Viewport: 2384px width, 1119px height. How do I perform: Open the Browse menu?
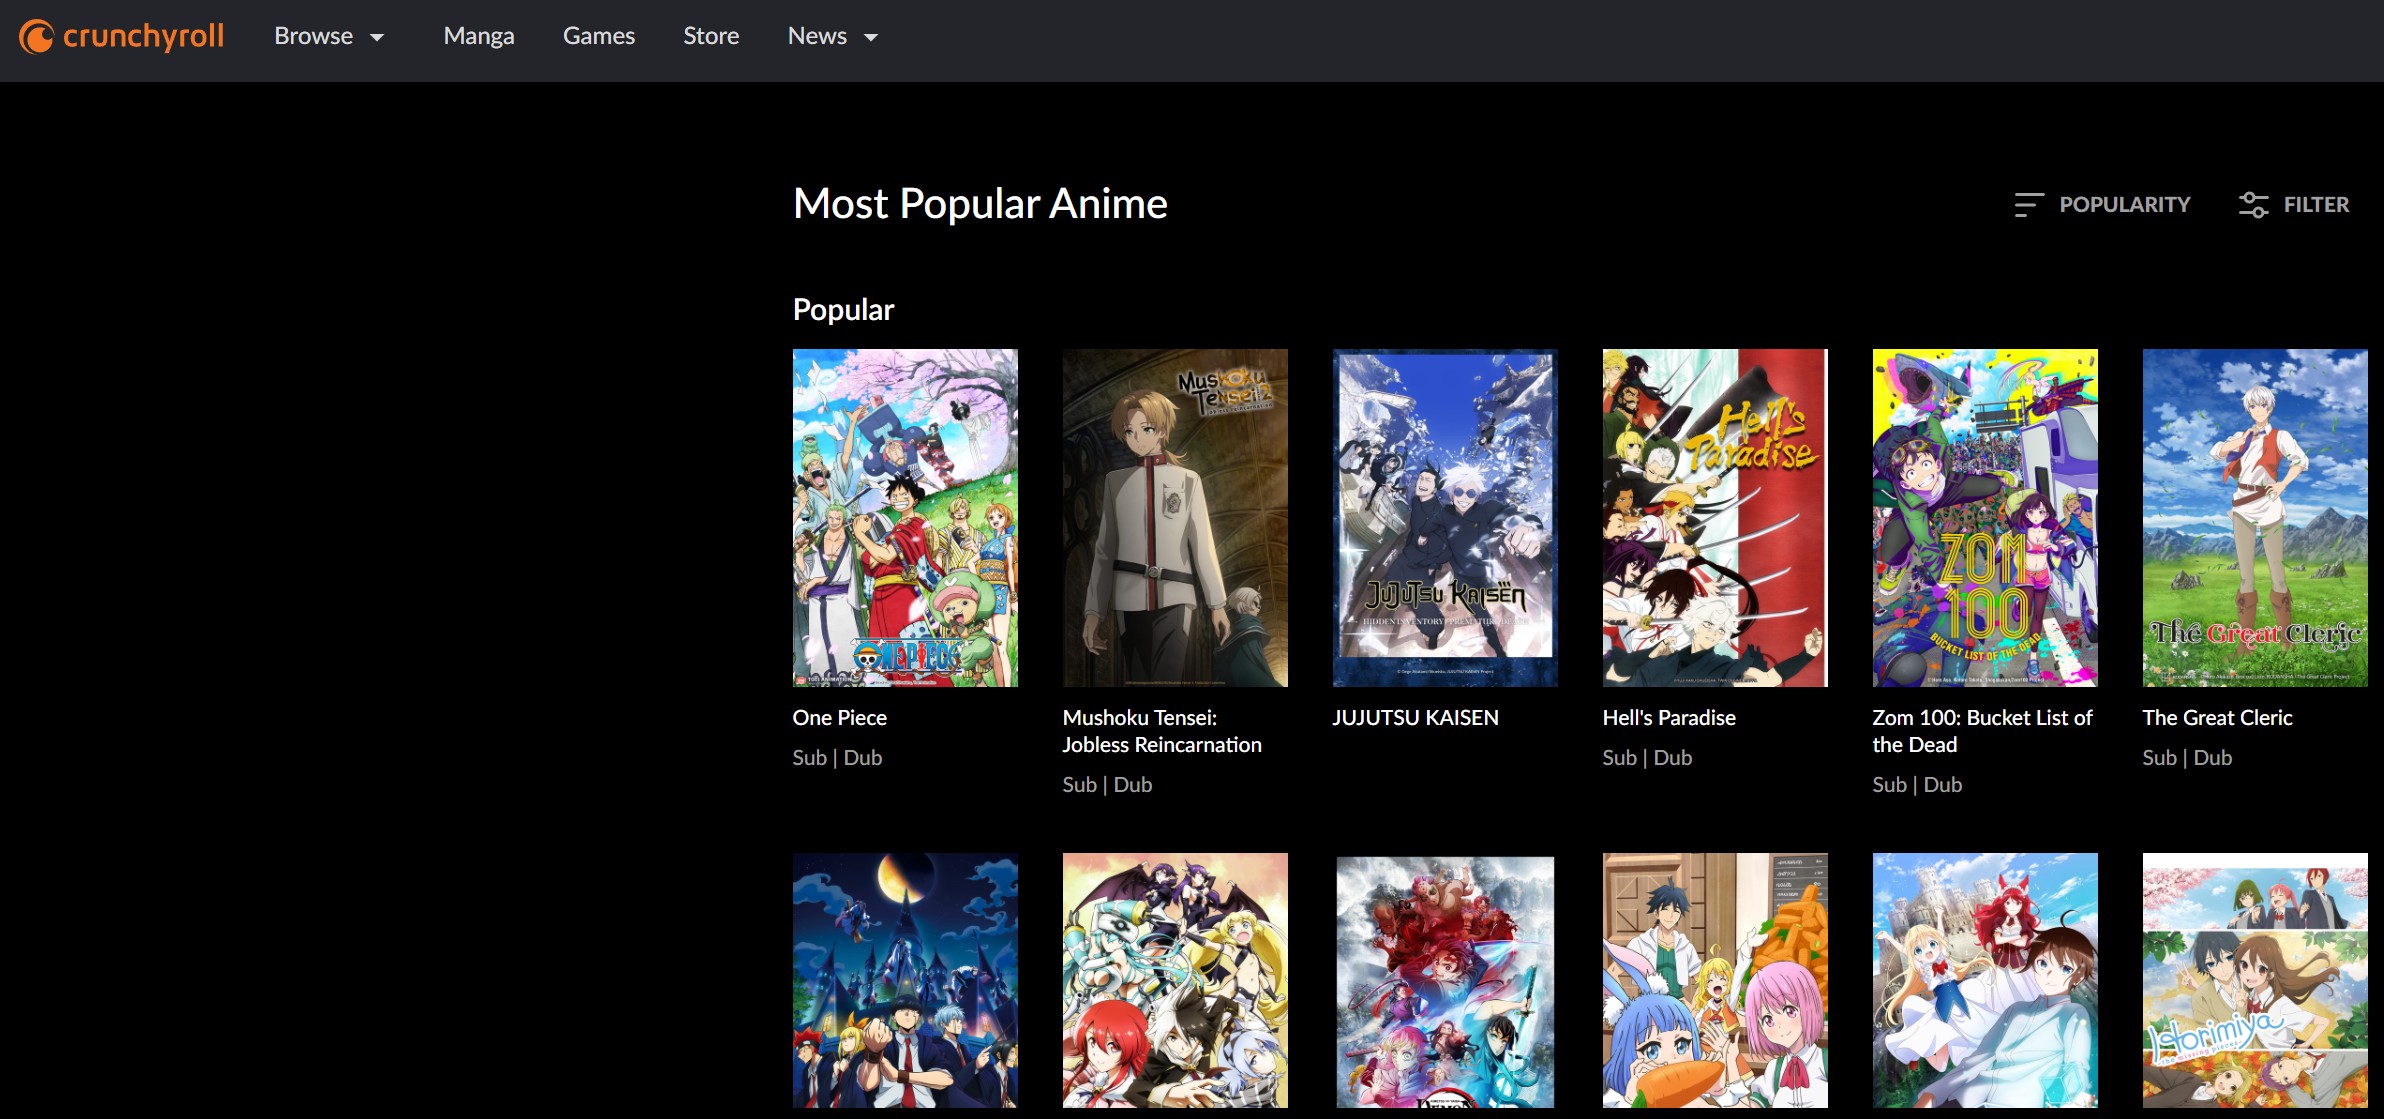click(x=329, y=36)
